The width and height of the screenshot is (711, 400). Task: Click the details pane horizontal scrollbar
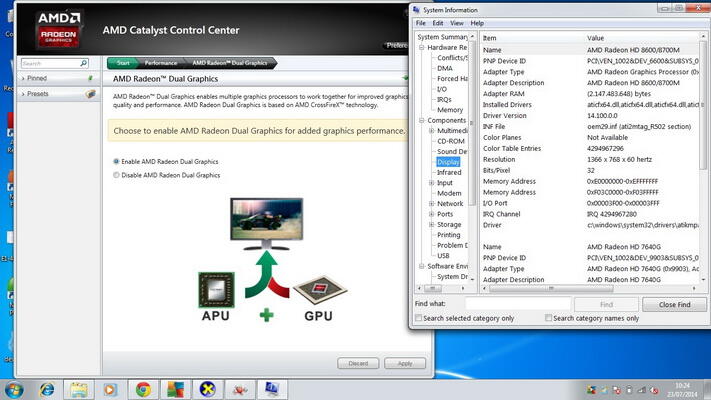point(550,288)
